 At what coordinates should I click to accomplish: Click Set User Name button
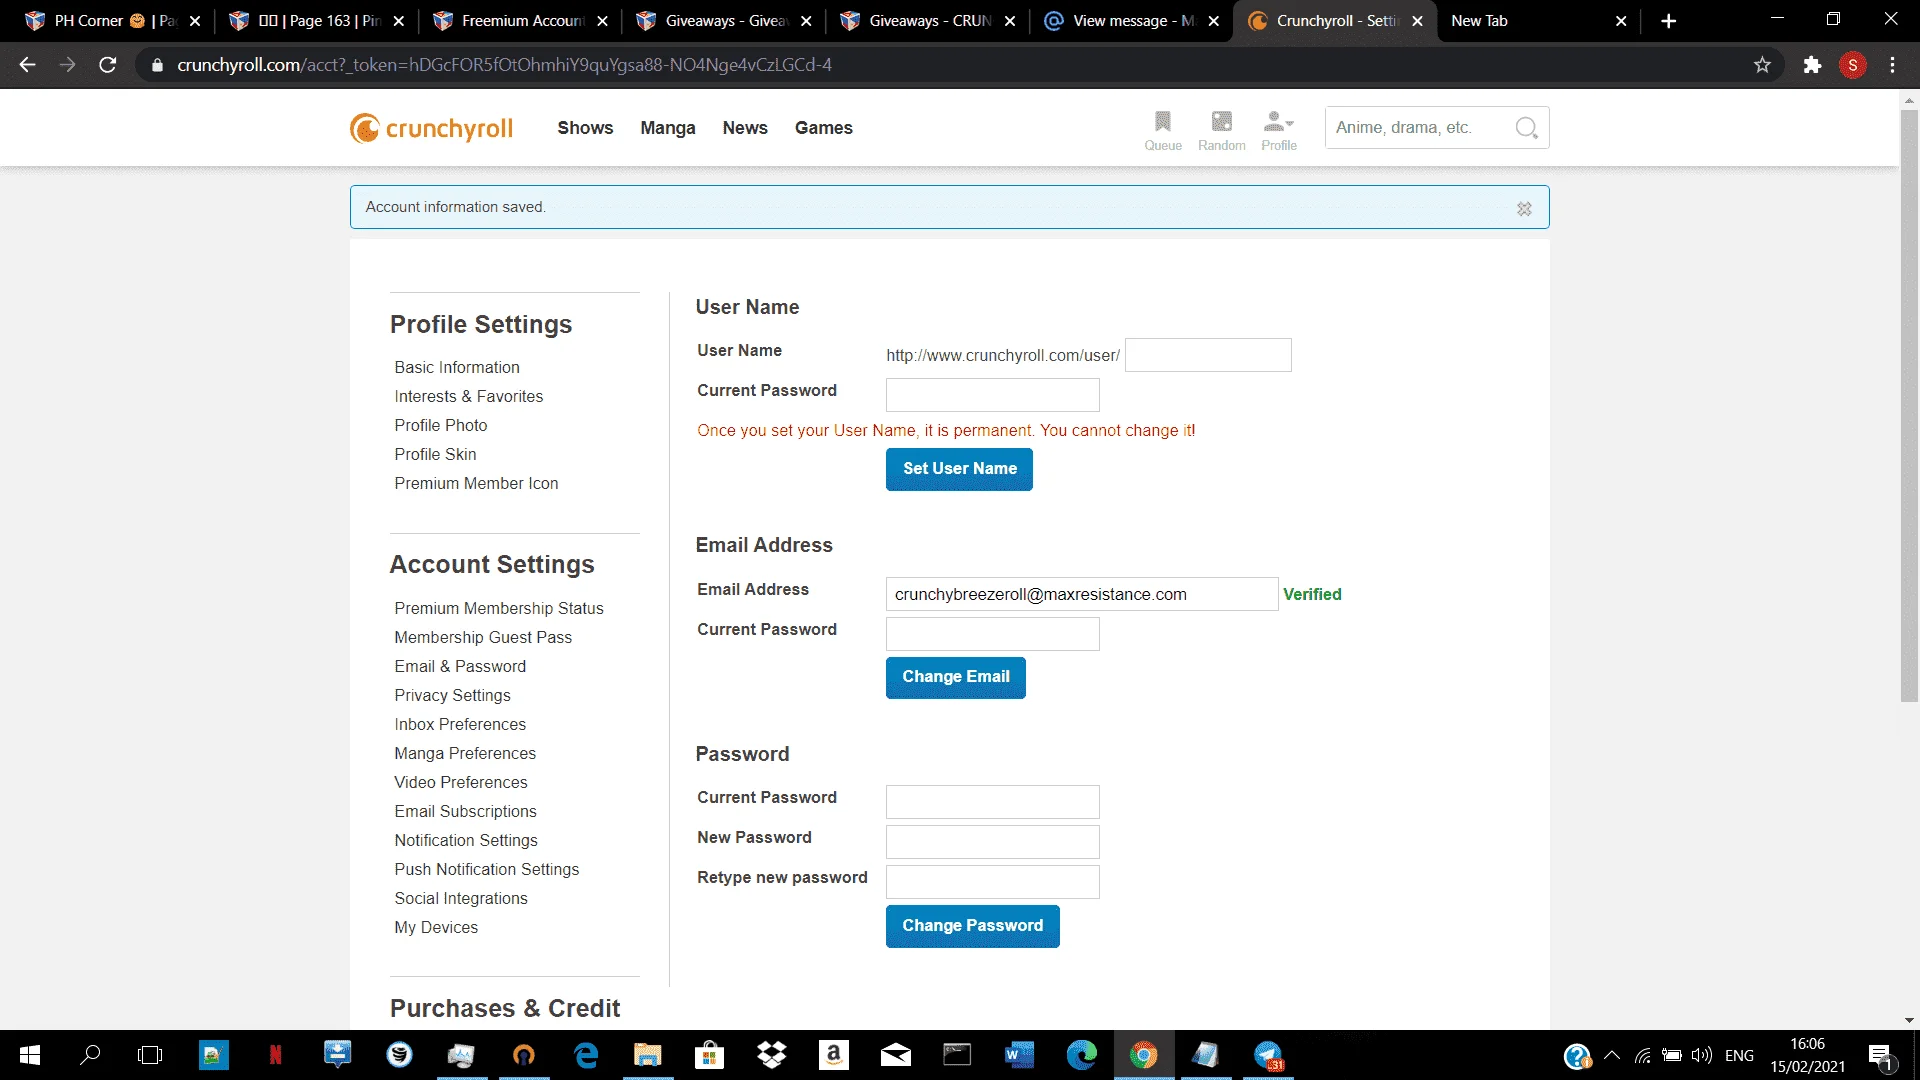(959, 469)
